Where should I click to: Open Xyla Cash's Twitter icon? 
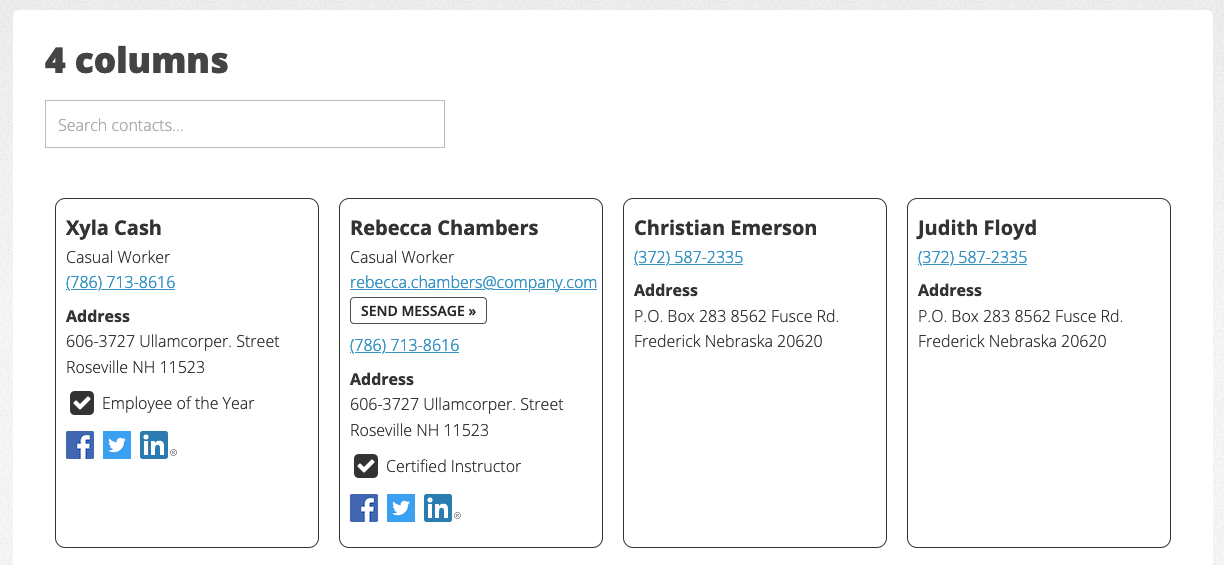[x=117, y=445]
